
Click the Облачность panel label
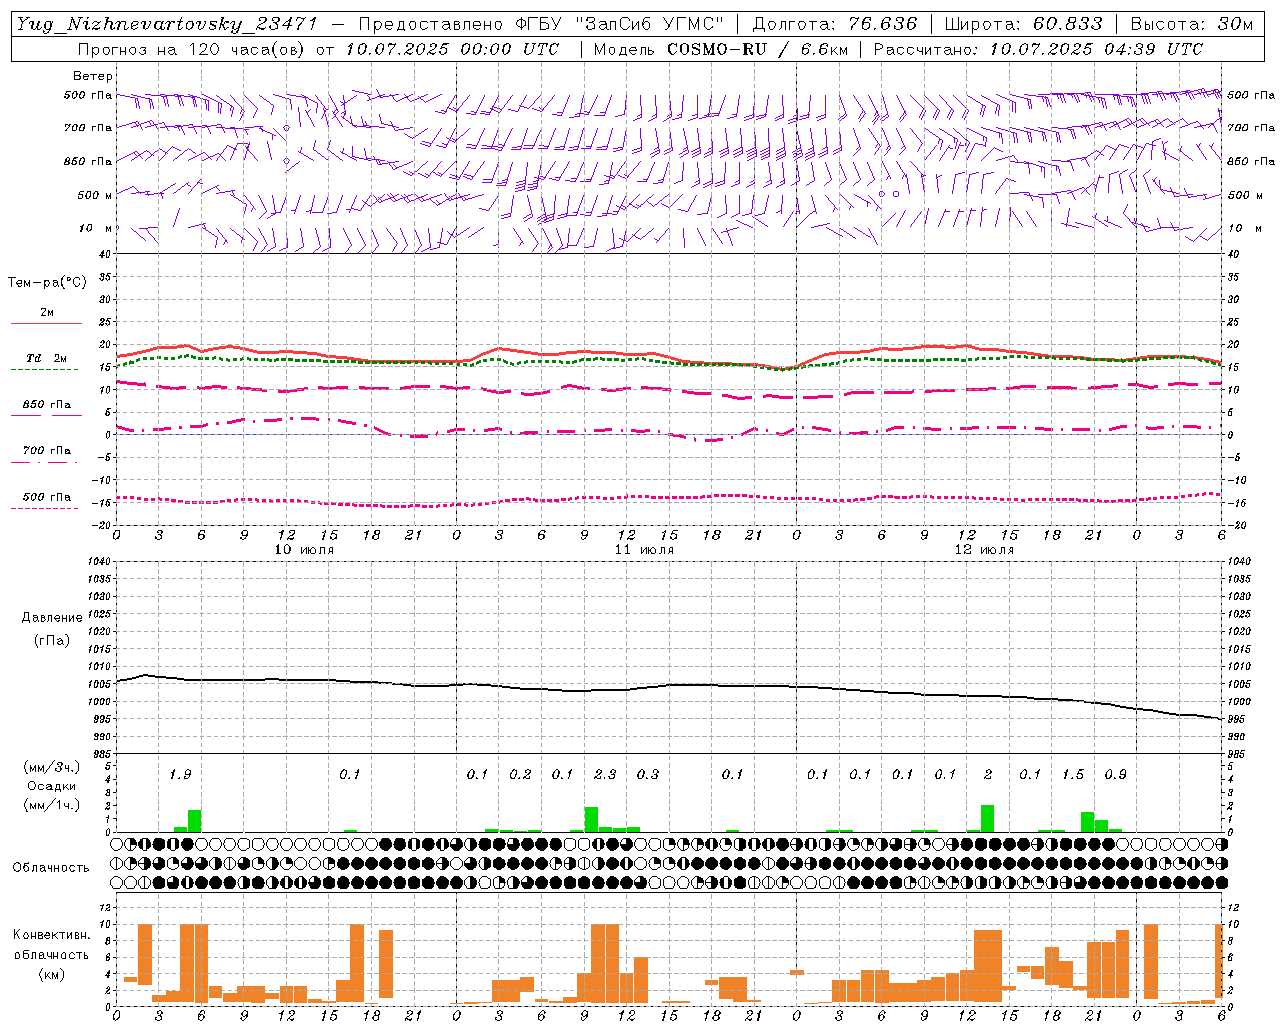click(51, 867)
